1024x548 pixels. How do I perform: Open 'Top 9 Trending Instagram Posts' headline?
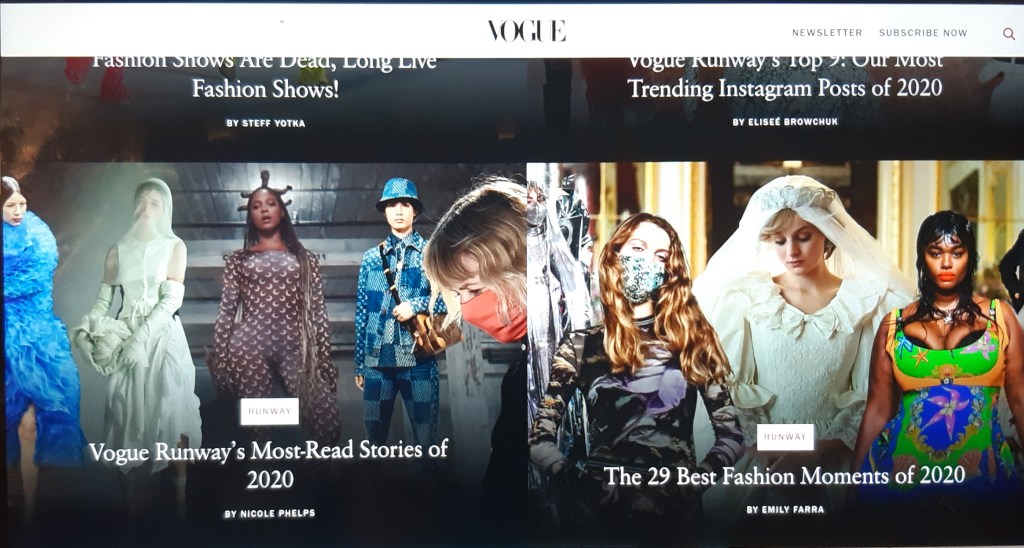click(784, 75)
